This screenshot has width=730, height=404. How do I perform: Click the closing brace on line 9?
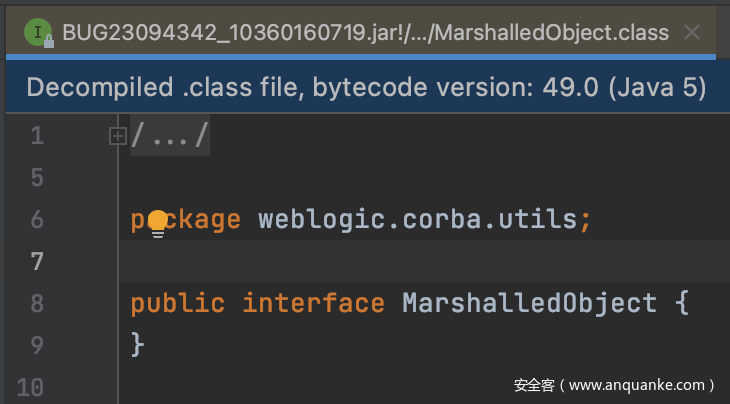pos(138,344)
